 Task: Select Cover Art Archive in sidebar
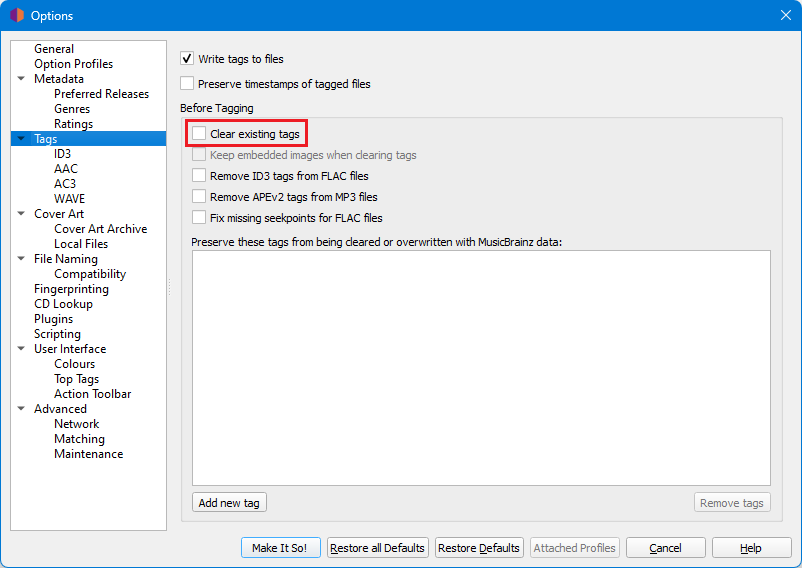click(x=101, y=229)
